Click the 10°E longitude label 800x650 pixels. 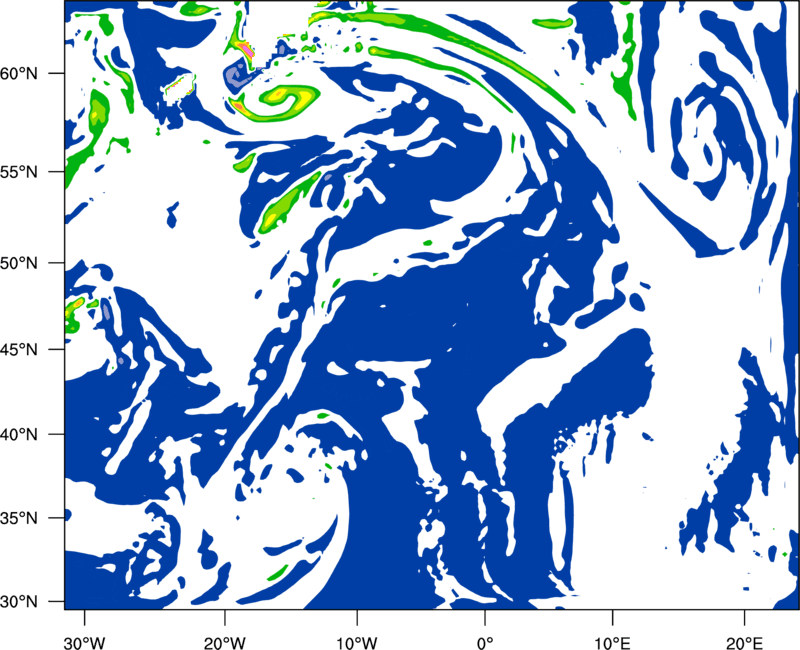[612, 643]
